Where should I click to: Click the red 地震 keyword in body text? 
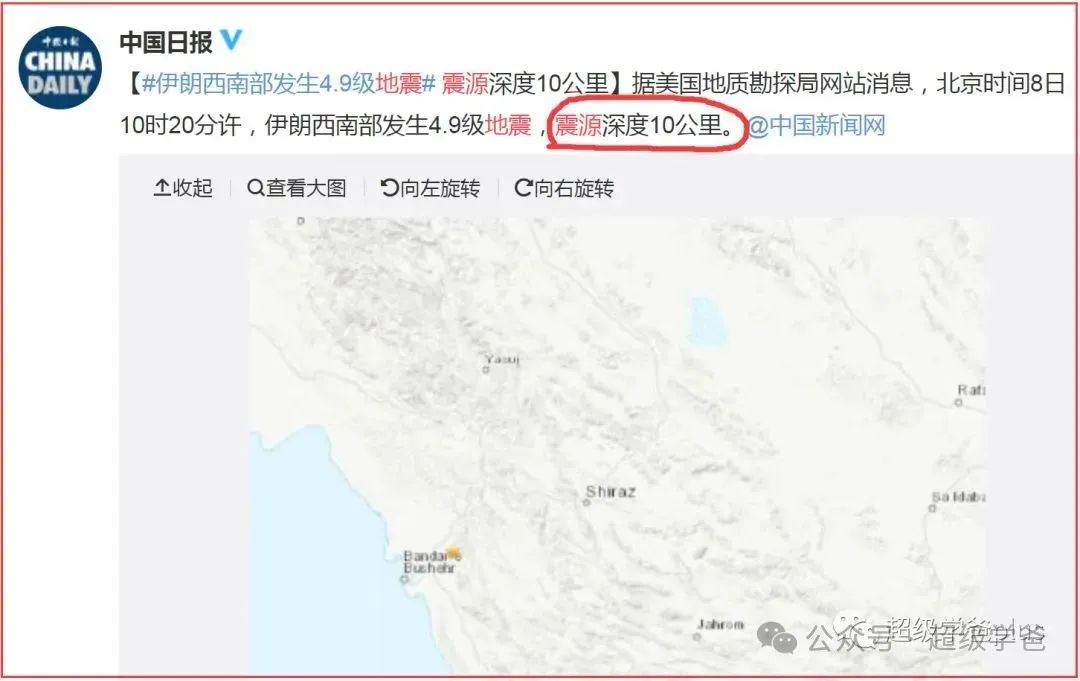click(508, 125)
